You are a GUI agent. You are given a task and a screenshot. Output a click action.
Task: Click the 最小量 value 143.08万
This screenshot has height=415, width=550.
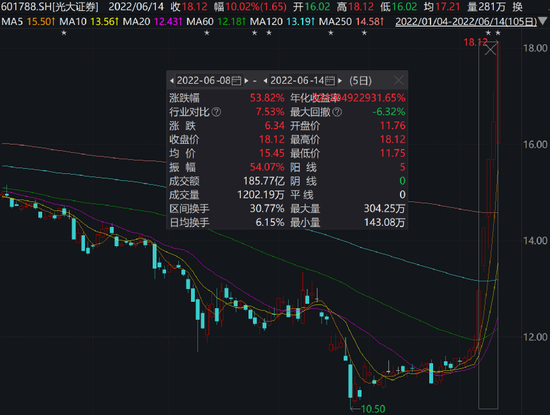[x=384, y=222]
